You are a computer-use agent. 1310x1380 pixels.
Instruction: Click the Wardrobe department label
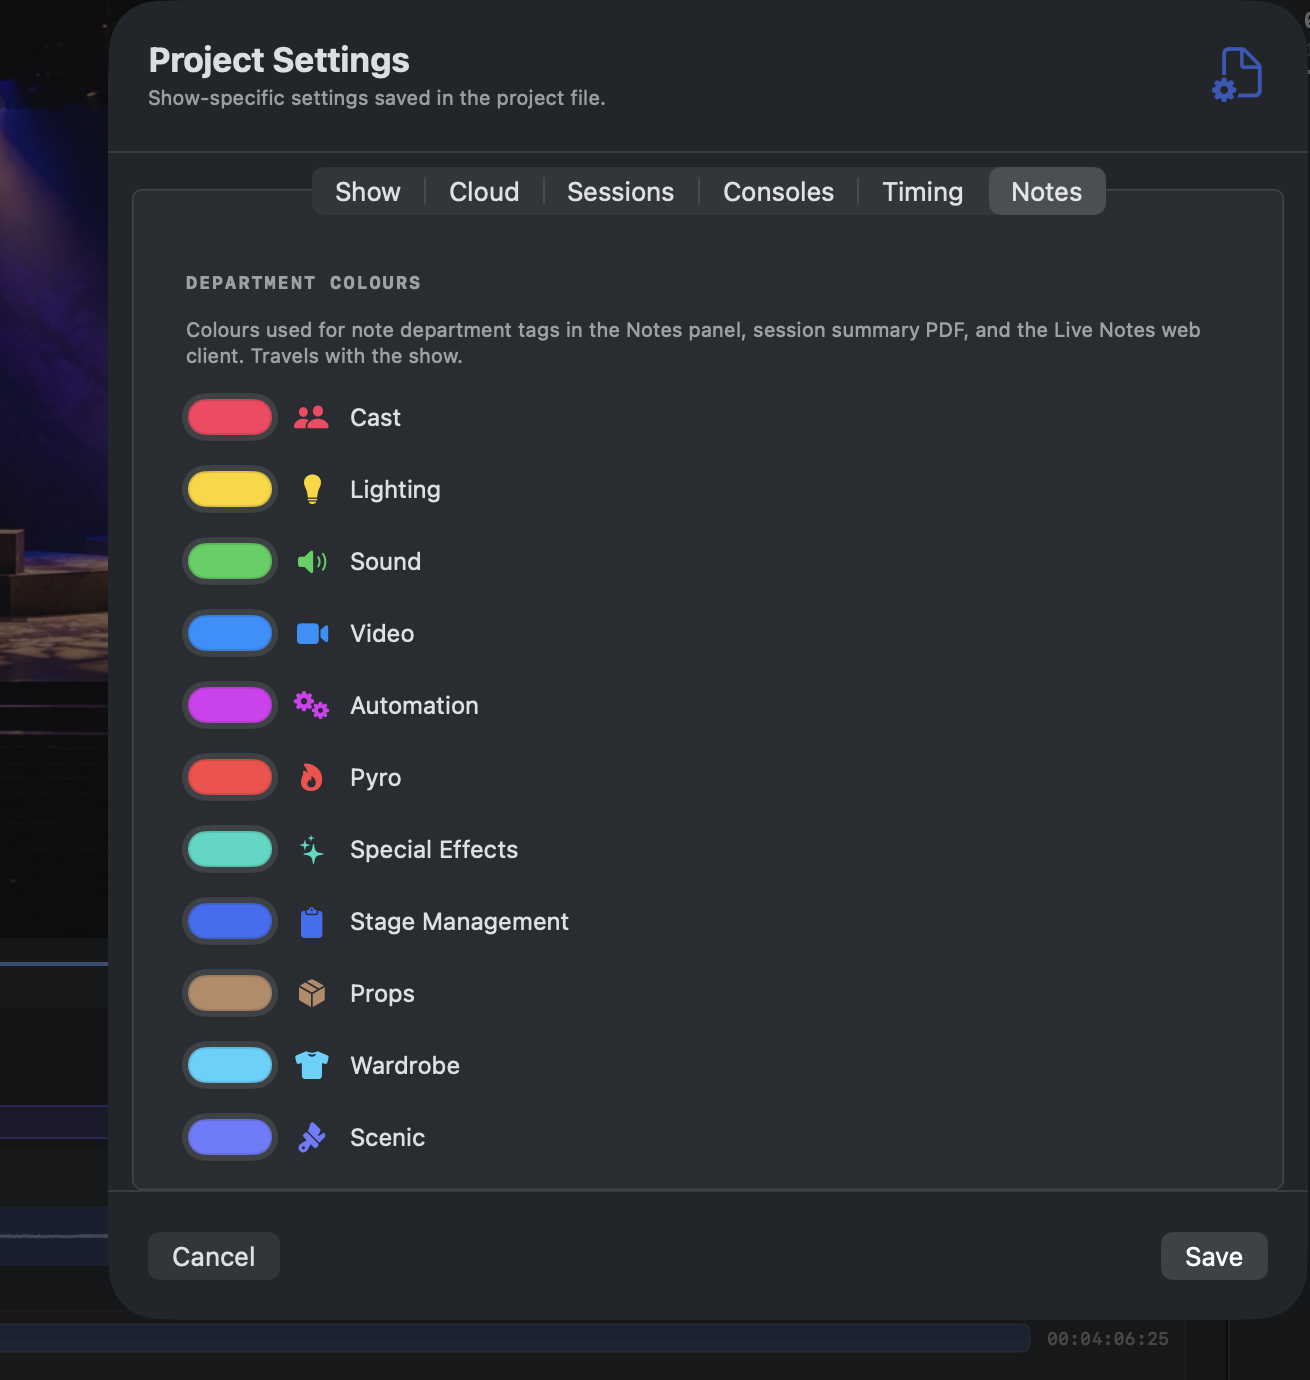coord(405,1065)
